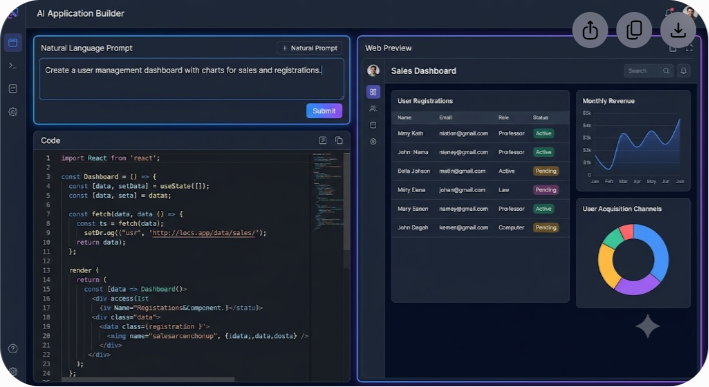
Task: Click the Email column header
Action: [445, 118]
